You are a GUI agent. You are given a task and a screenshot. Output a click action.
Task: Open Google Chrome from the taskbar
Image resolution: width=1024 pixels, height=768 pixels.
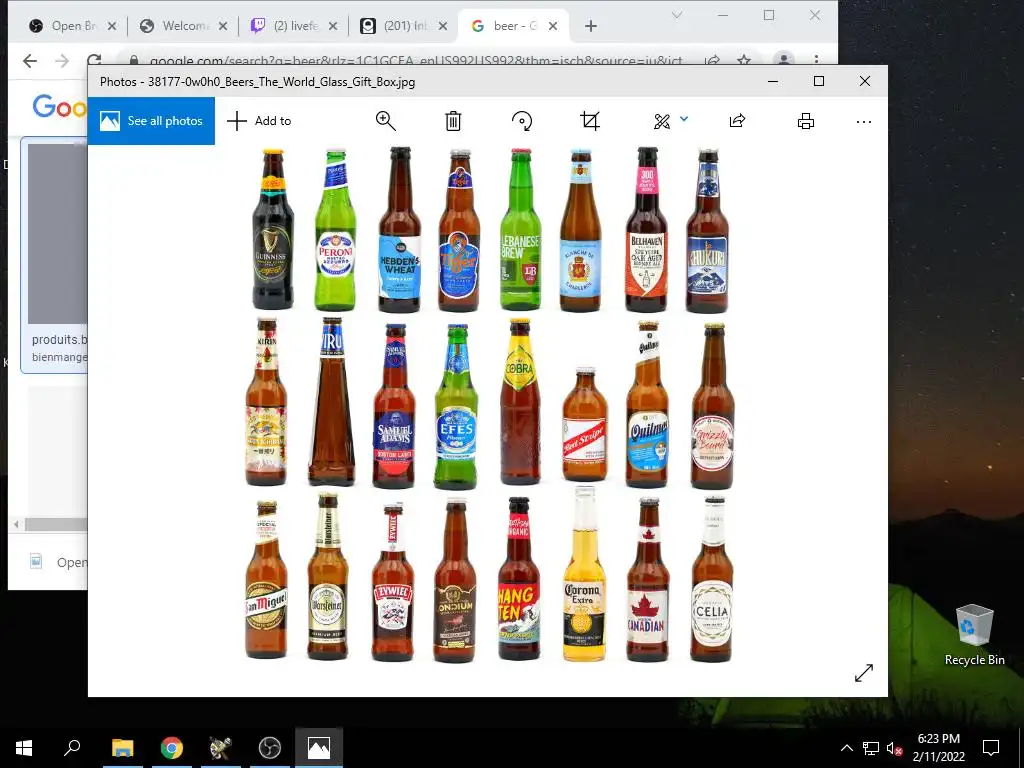[x=172, y=748]
